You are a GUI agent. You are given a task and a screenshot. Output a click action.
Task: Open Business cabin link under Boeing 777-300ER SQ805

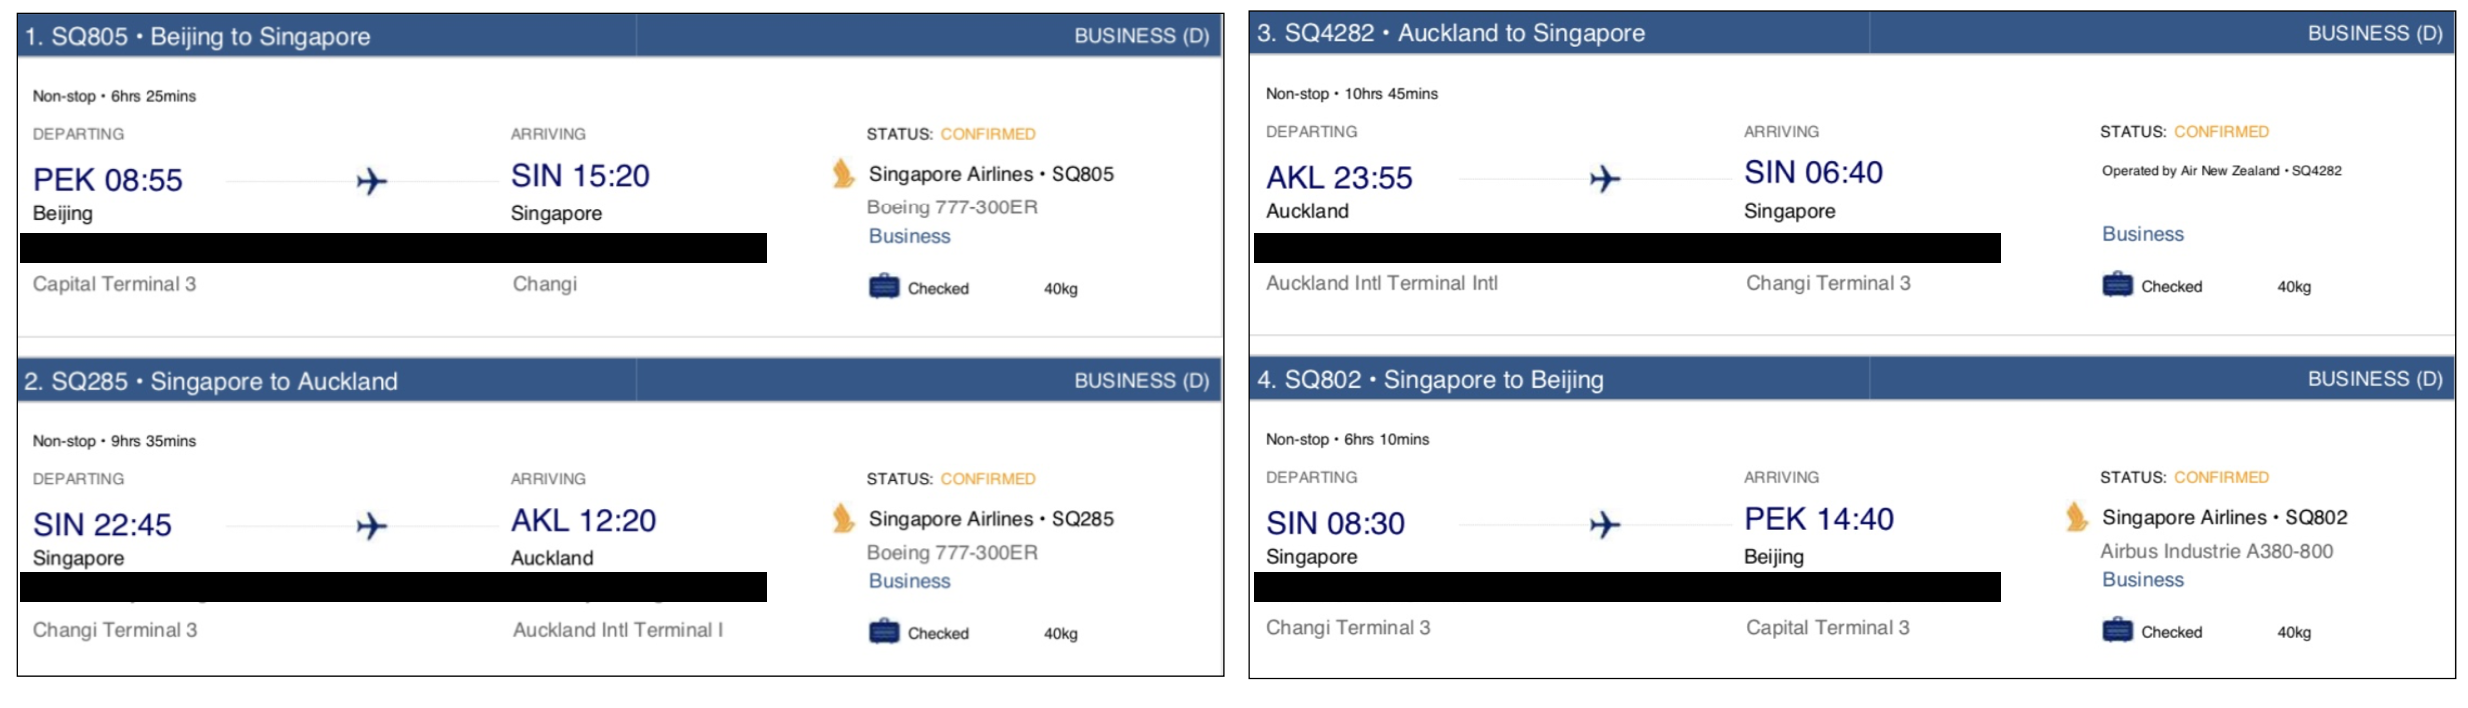(x=909, y=236)
